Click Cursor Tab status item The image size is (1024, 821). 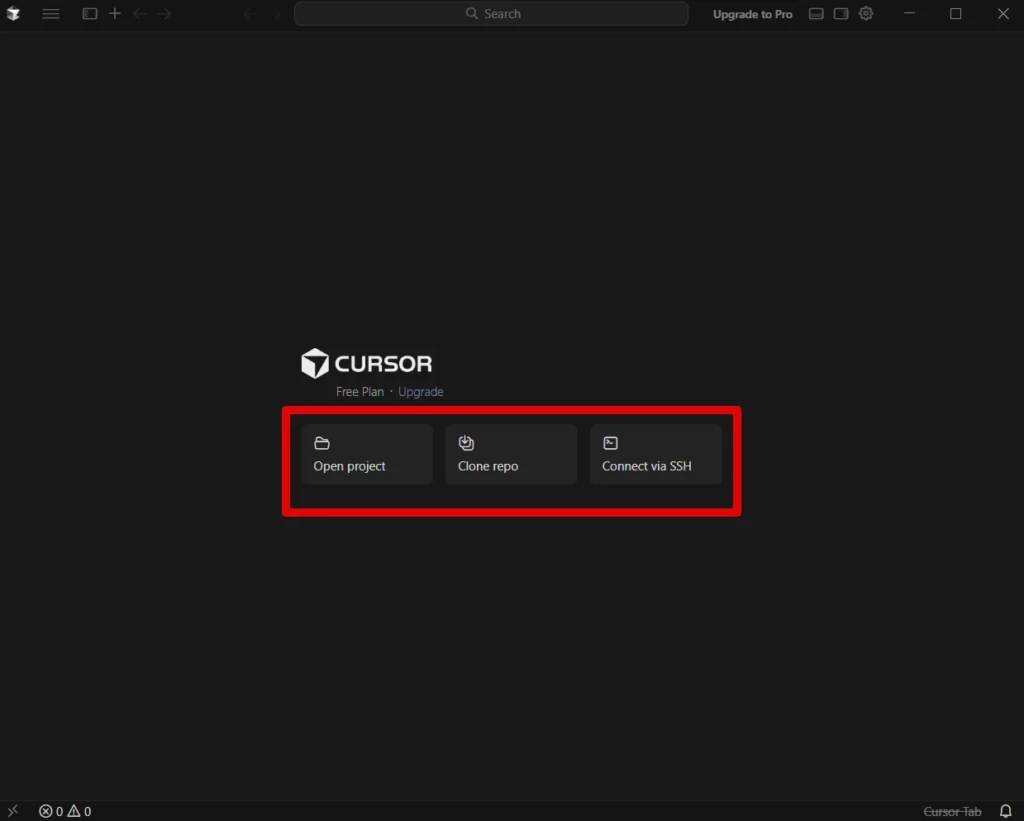pyautogui.click(x=952, y=811)
